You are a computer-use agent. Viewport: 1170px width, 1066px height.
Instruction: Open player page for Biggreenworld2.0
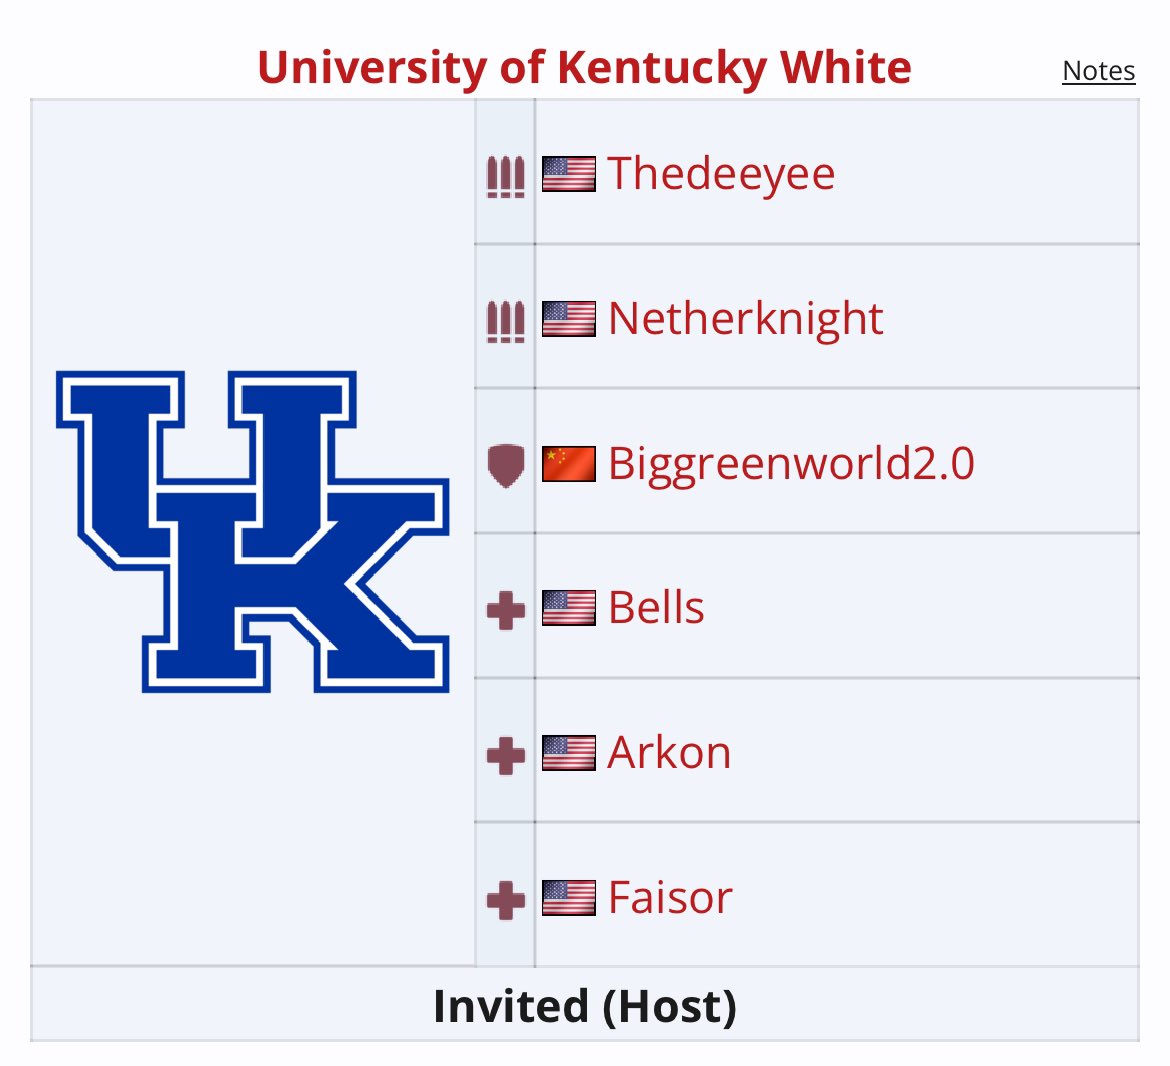791,464
